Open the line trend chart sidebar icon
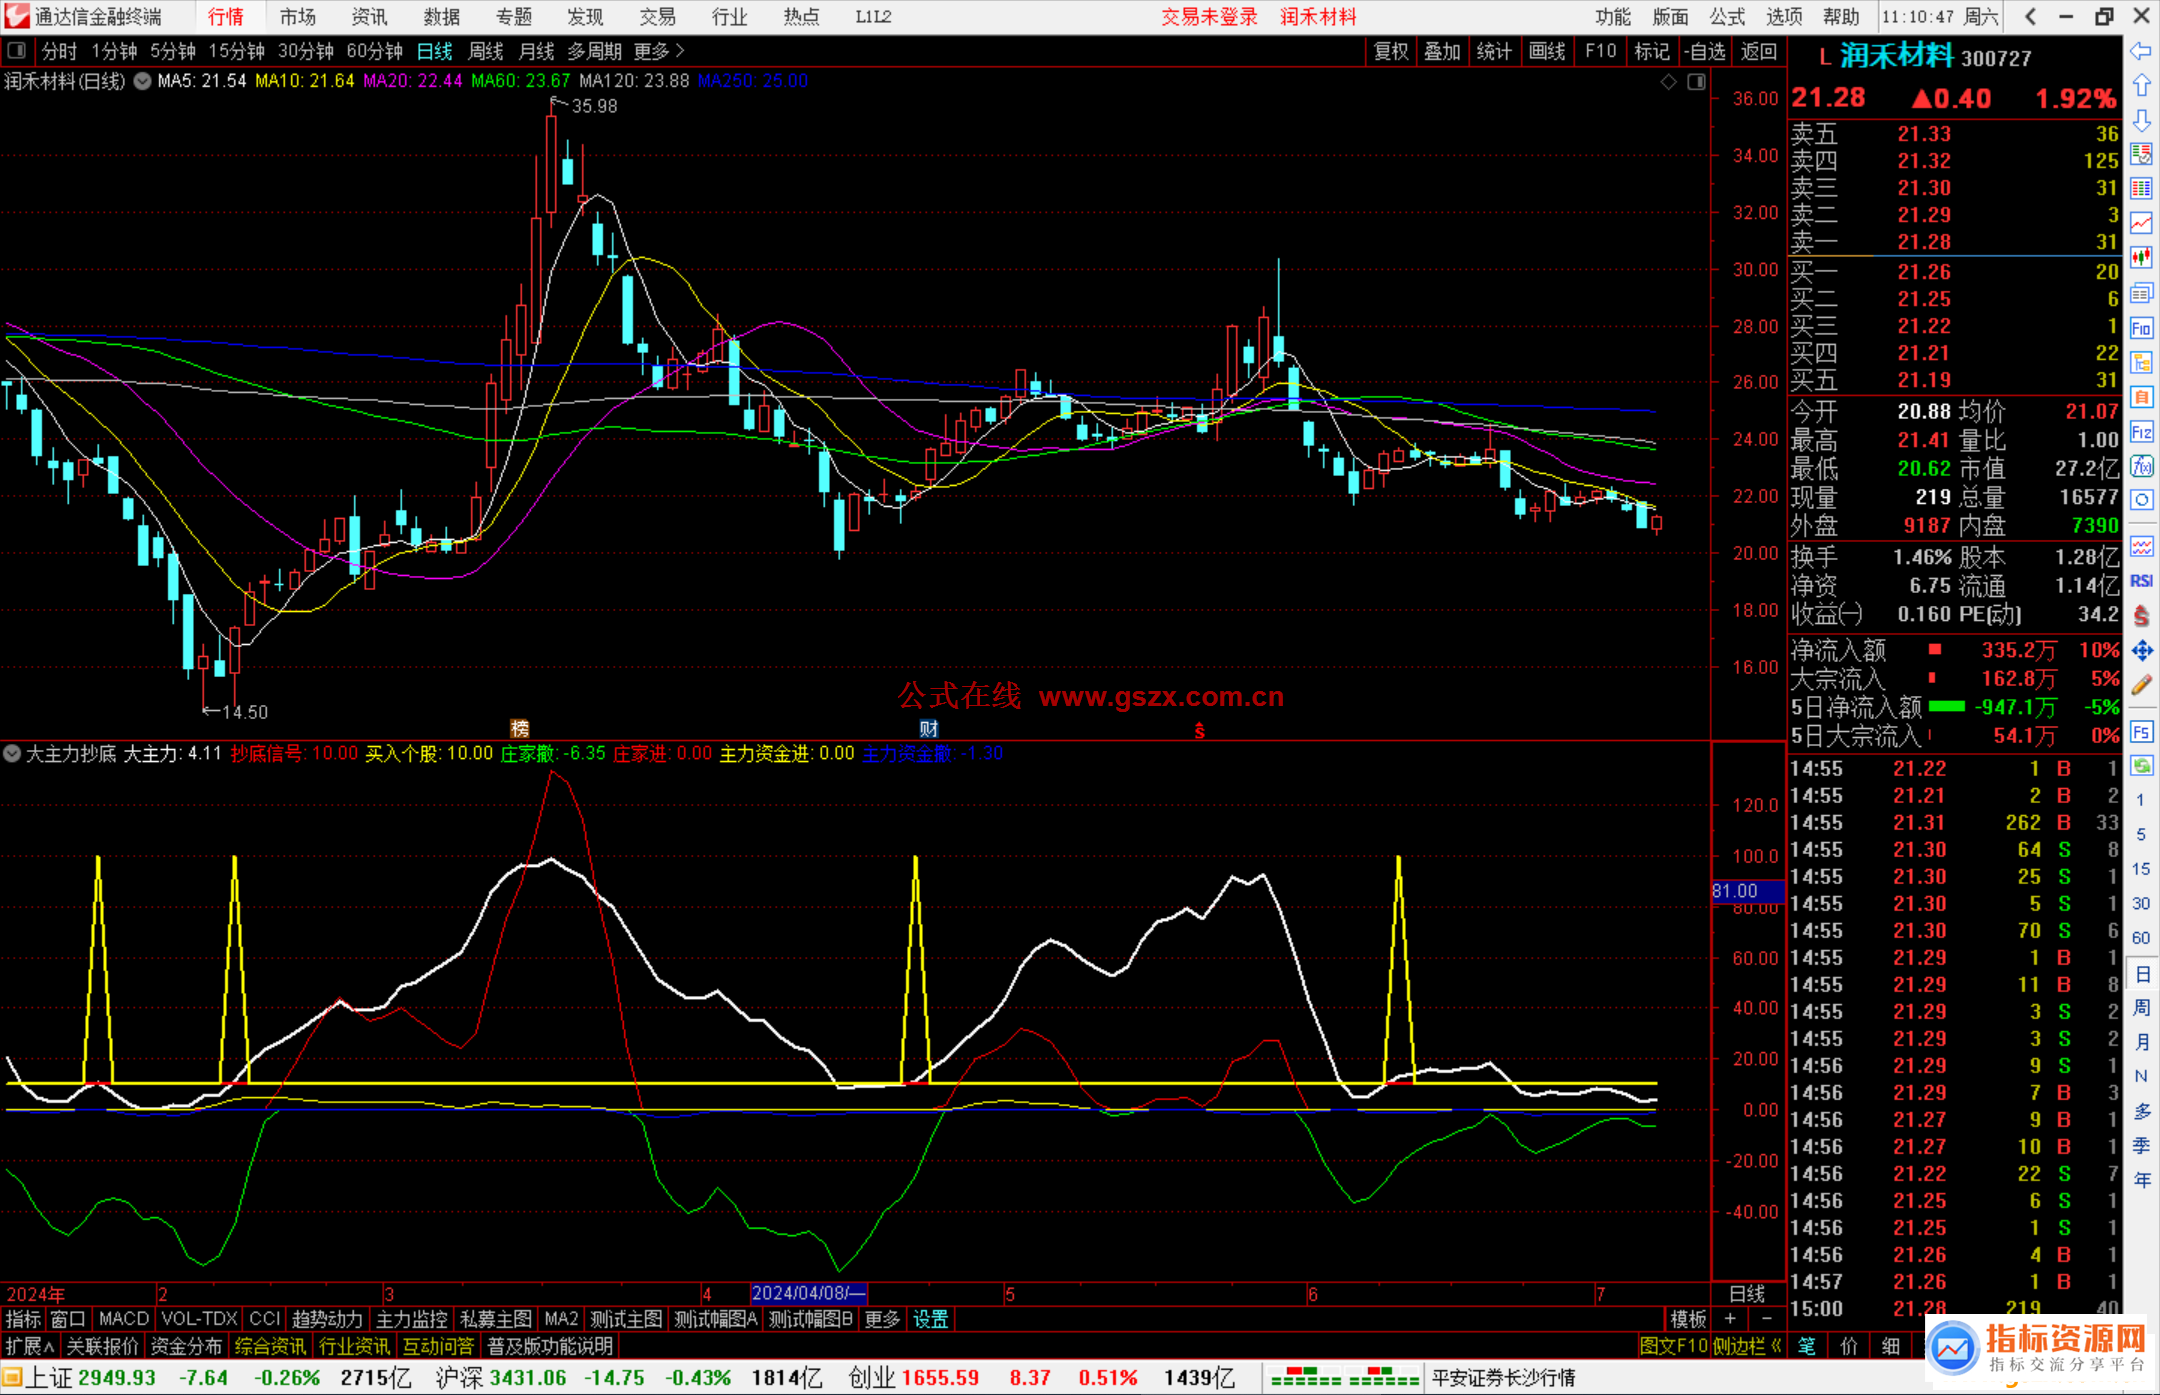Image resolution: width=2160 pixels, height=1395 pixels. click(x=2141, y=223)
